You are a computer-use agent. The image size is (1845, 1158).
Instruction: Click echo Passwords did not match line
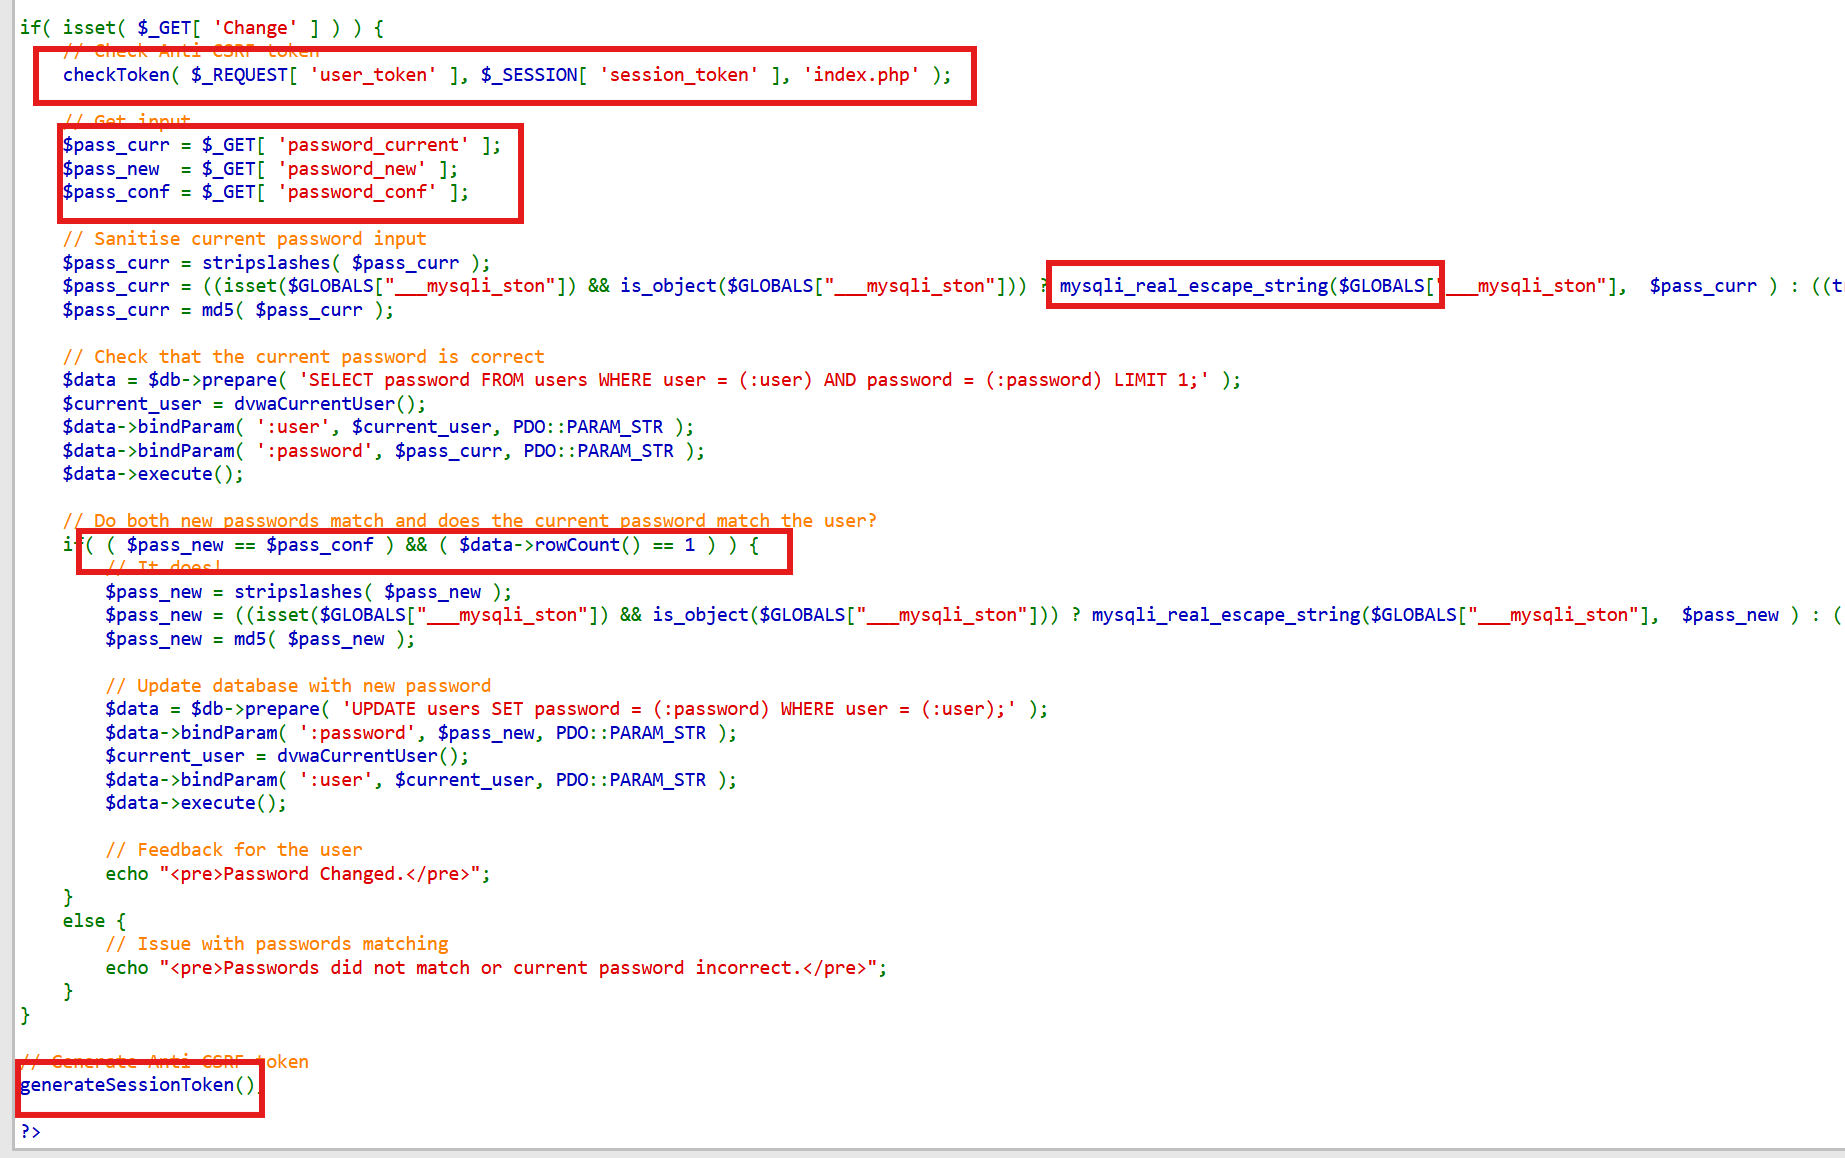tap(496, 968)
